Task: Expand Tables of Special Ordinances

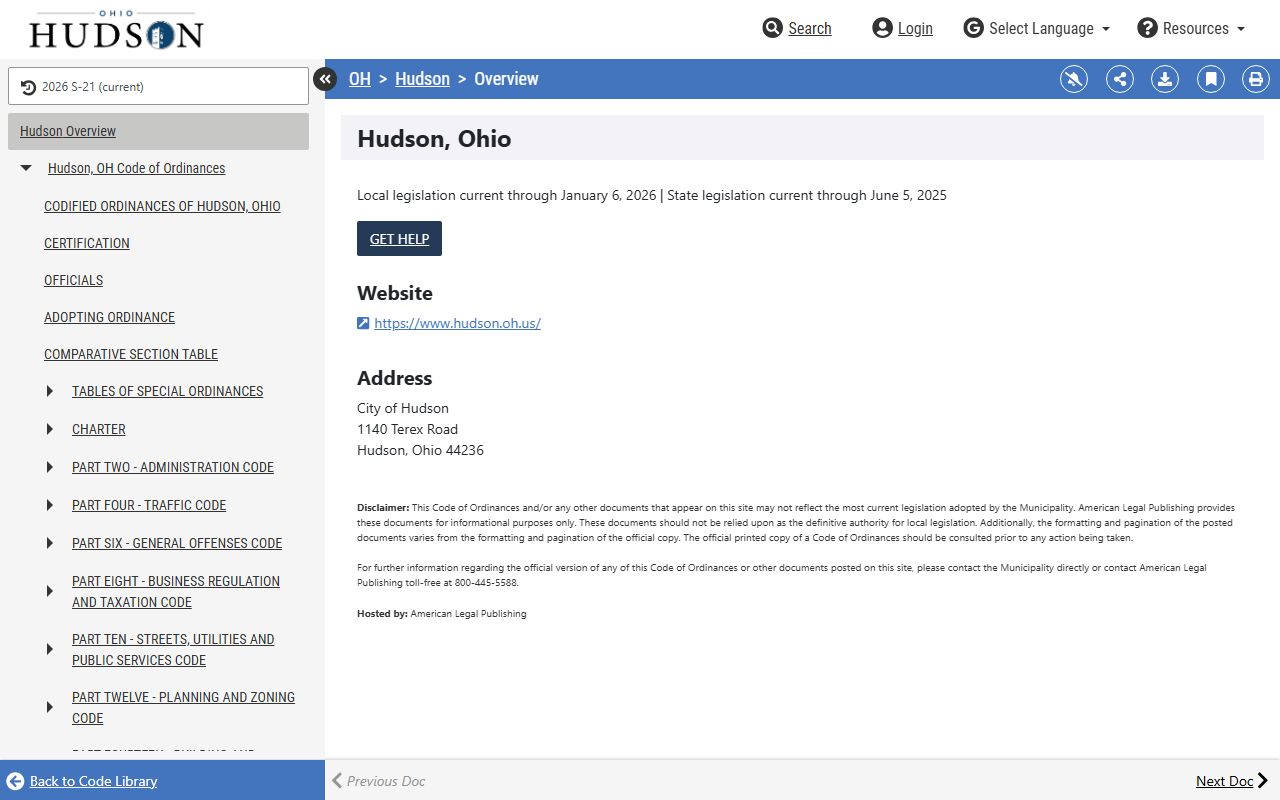Action: coord(50,391)
